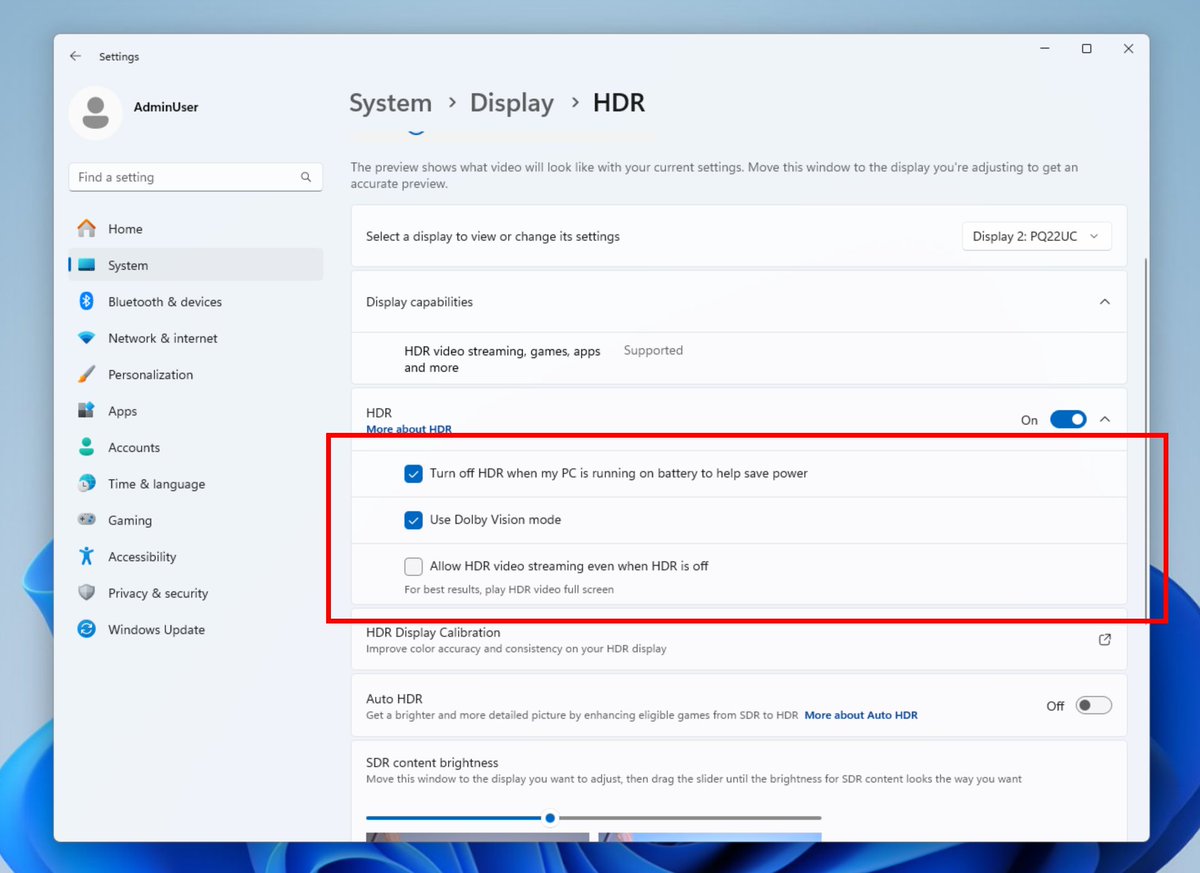1200x873 pixels.
Task: Collapse the Display capabilities section
Action: point(1105,301)
